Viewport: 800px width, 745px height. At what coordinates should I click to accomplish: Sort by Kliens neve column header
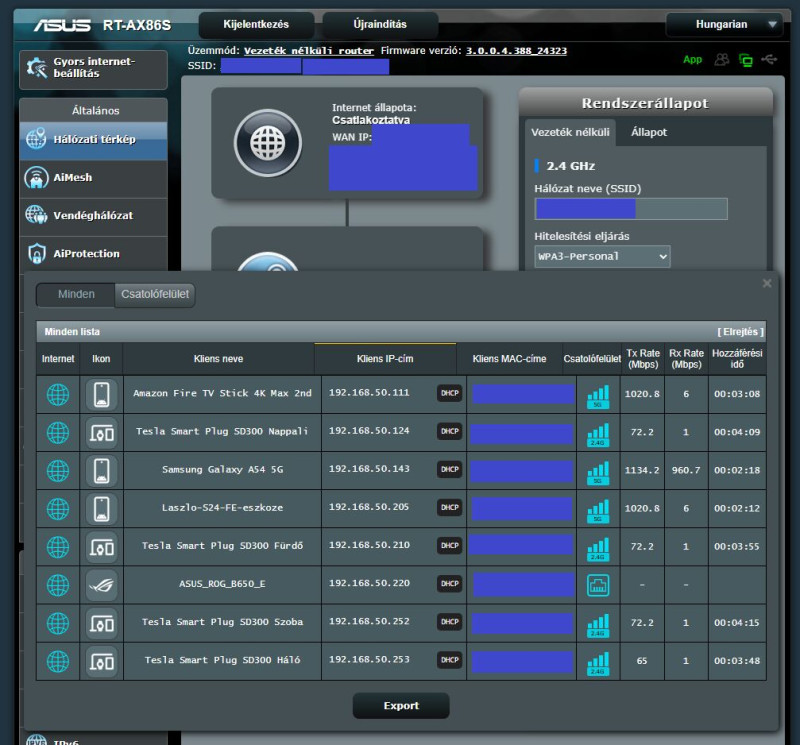click(218, 359)
